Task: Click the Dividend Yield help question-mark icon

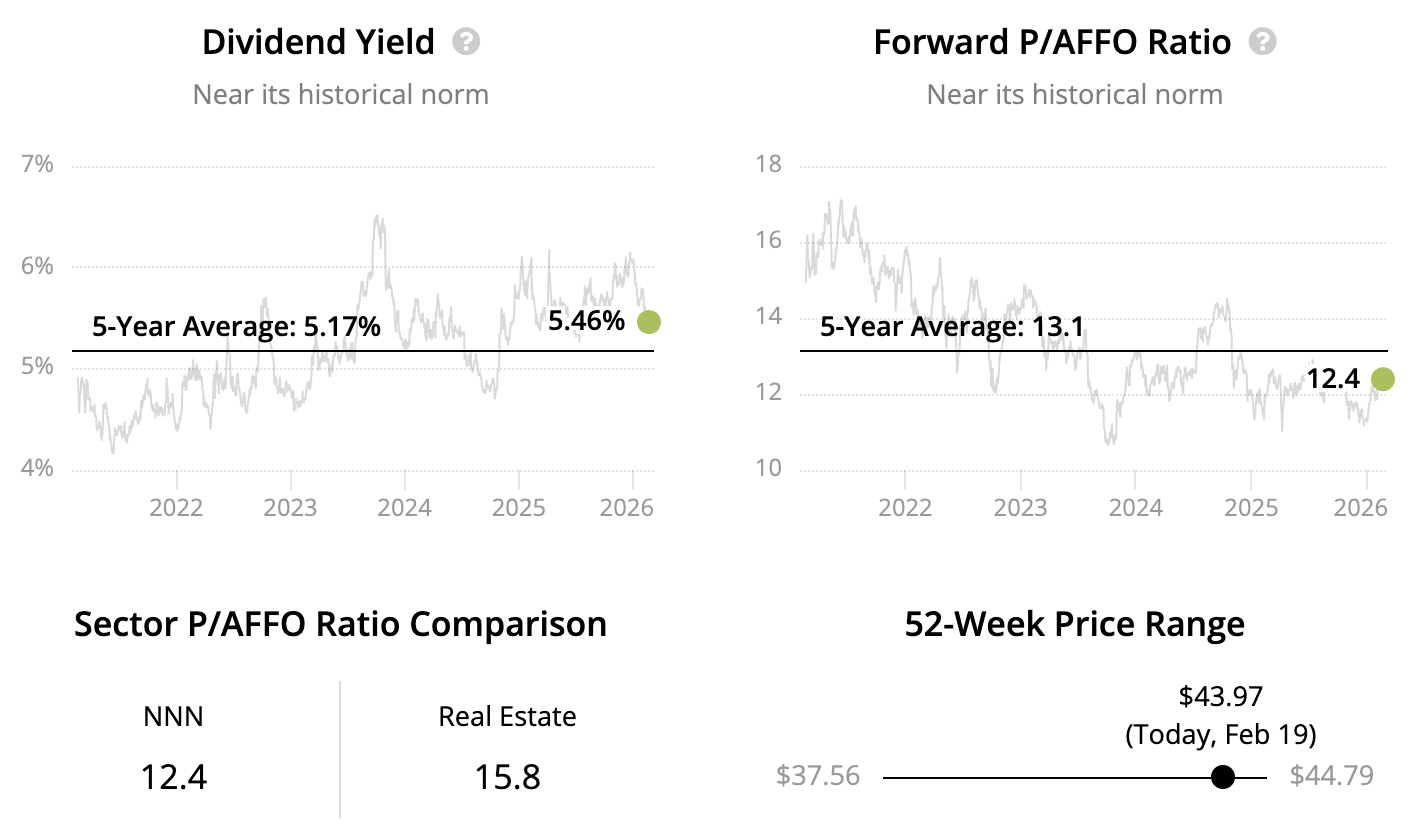Action: 466,42
